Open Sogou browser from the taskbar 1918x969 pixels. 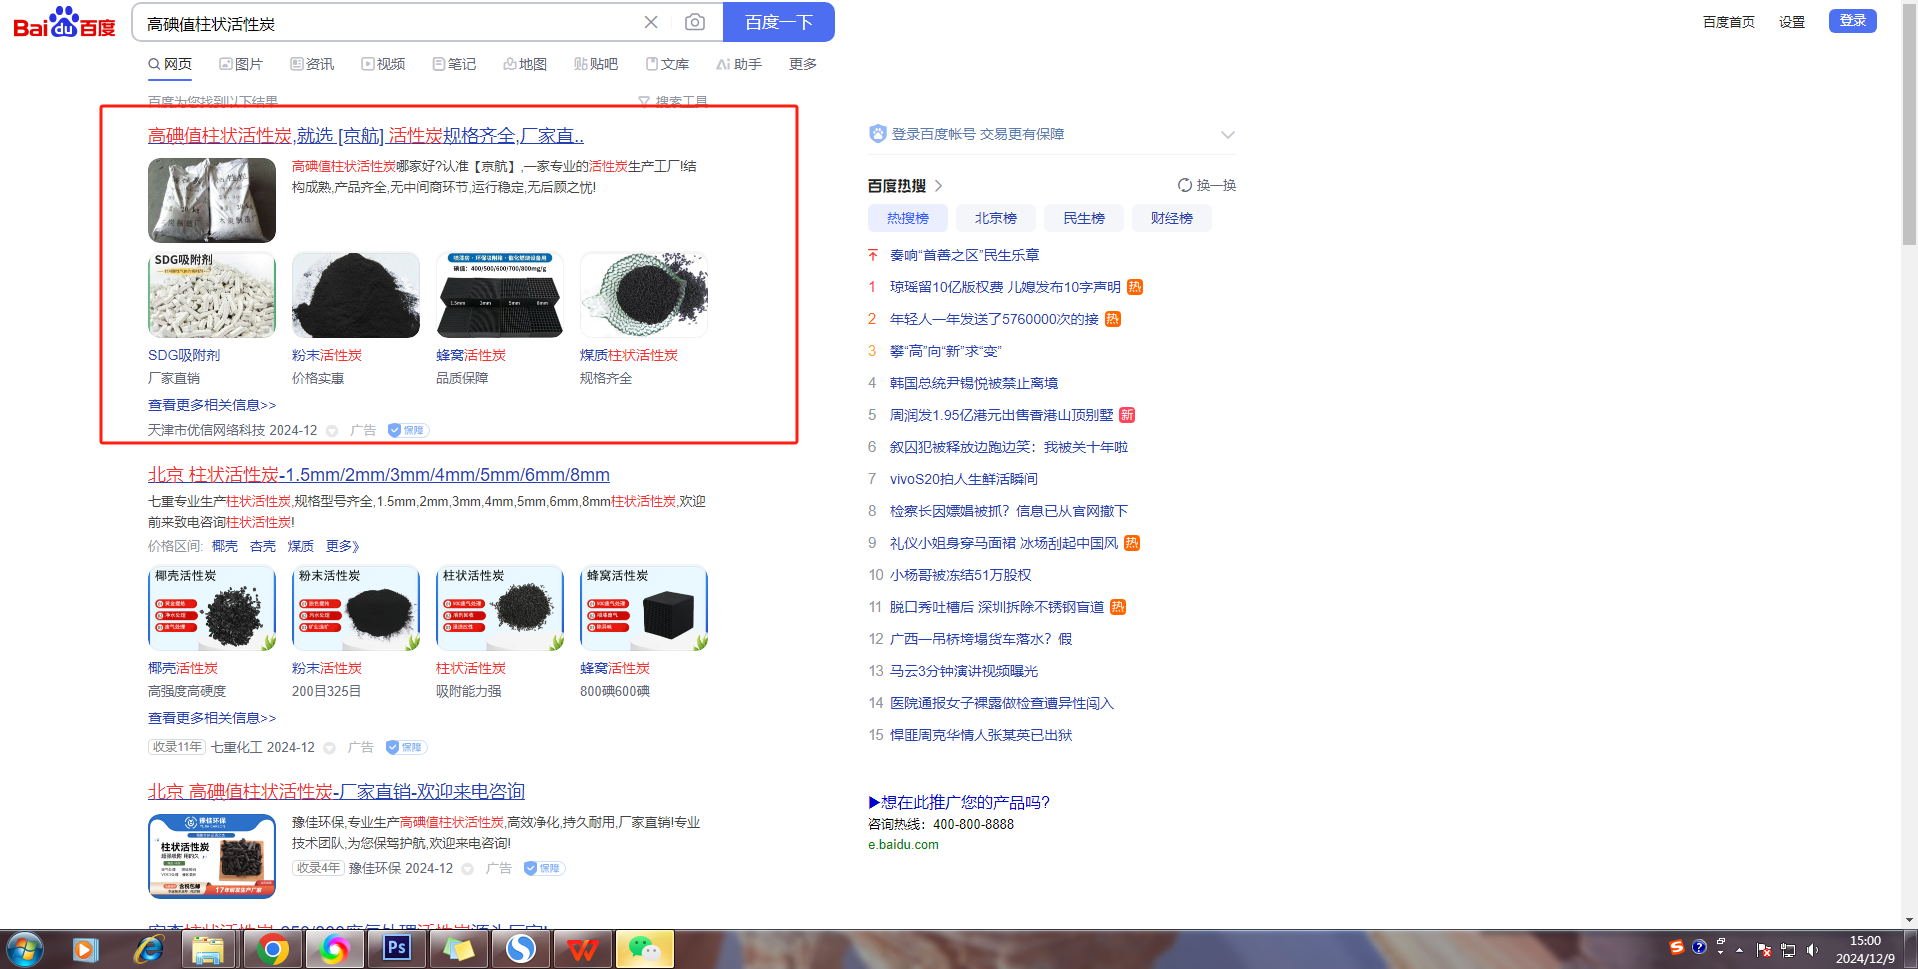tap(520, 949)
